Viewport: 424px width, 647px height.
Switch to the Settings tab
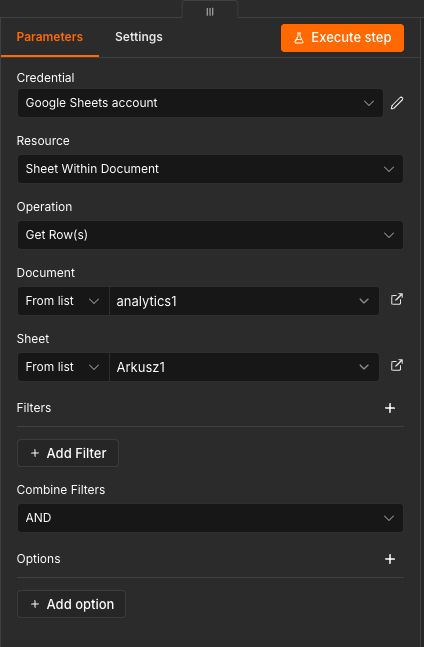click(x=139, y=37)
